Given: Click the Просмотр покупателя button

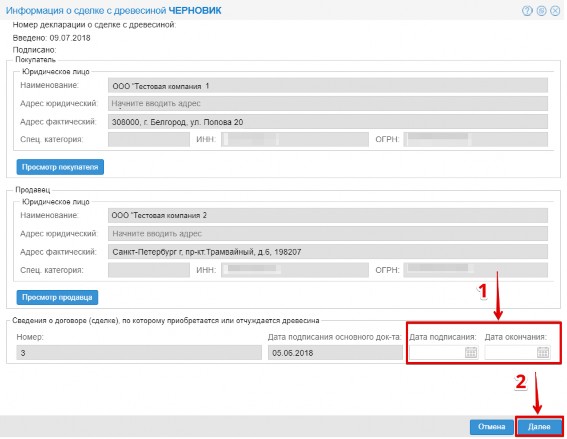Looking at the screenshot, I should coord(60,167).
